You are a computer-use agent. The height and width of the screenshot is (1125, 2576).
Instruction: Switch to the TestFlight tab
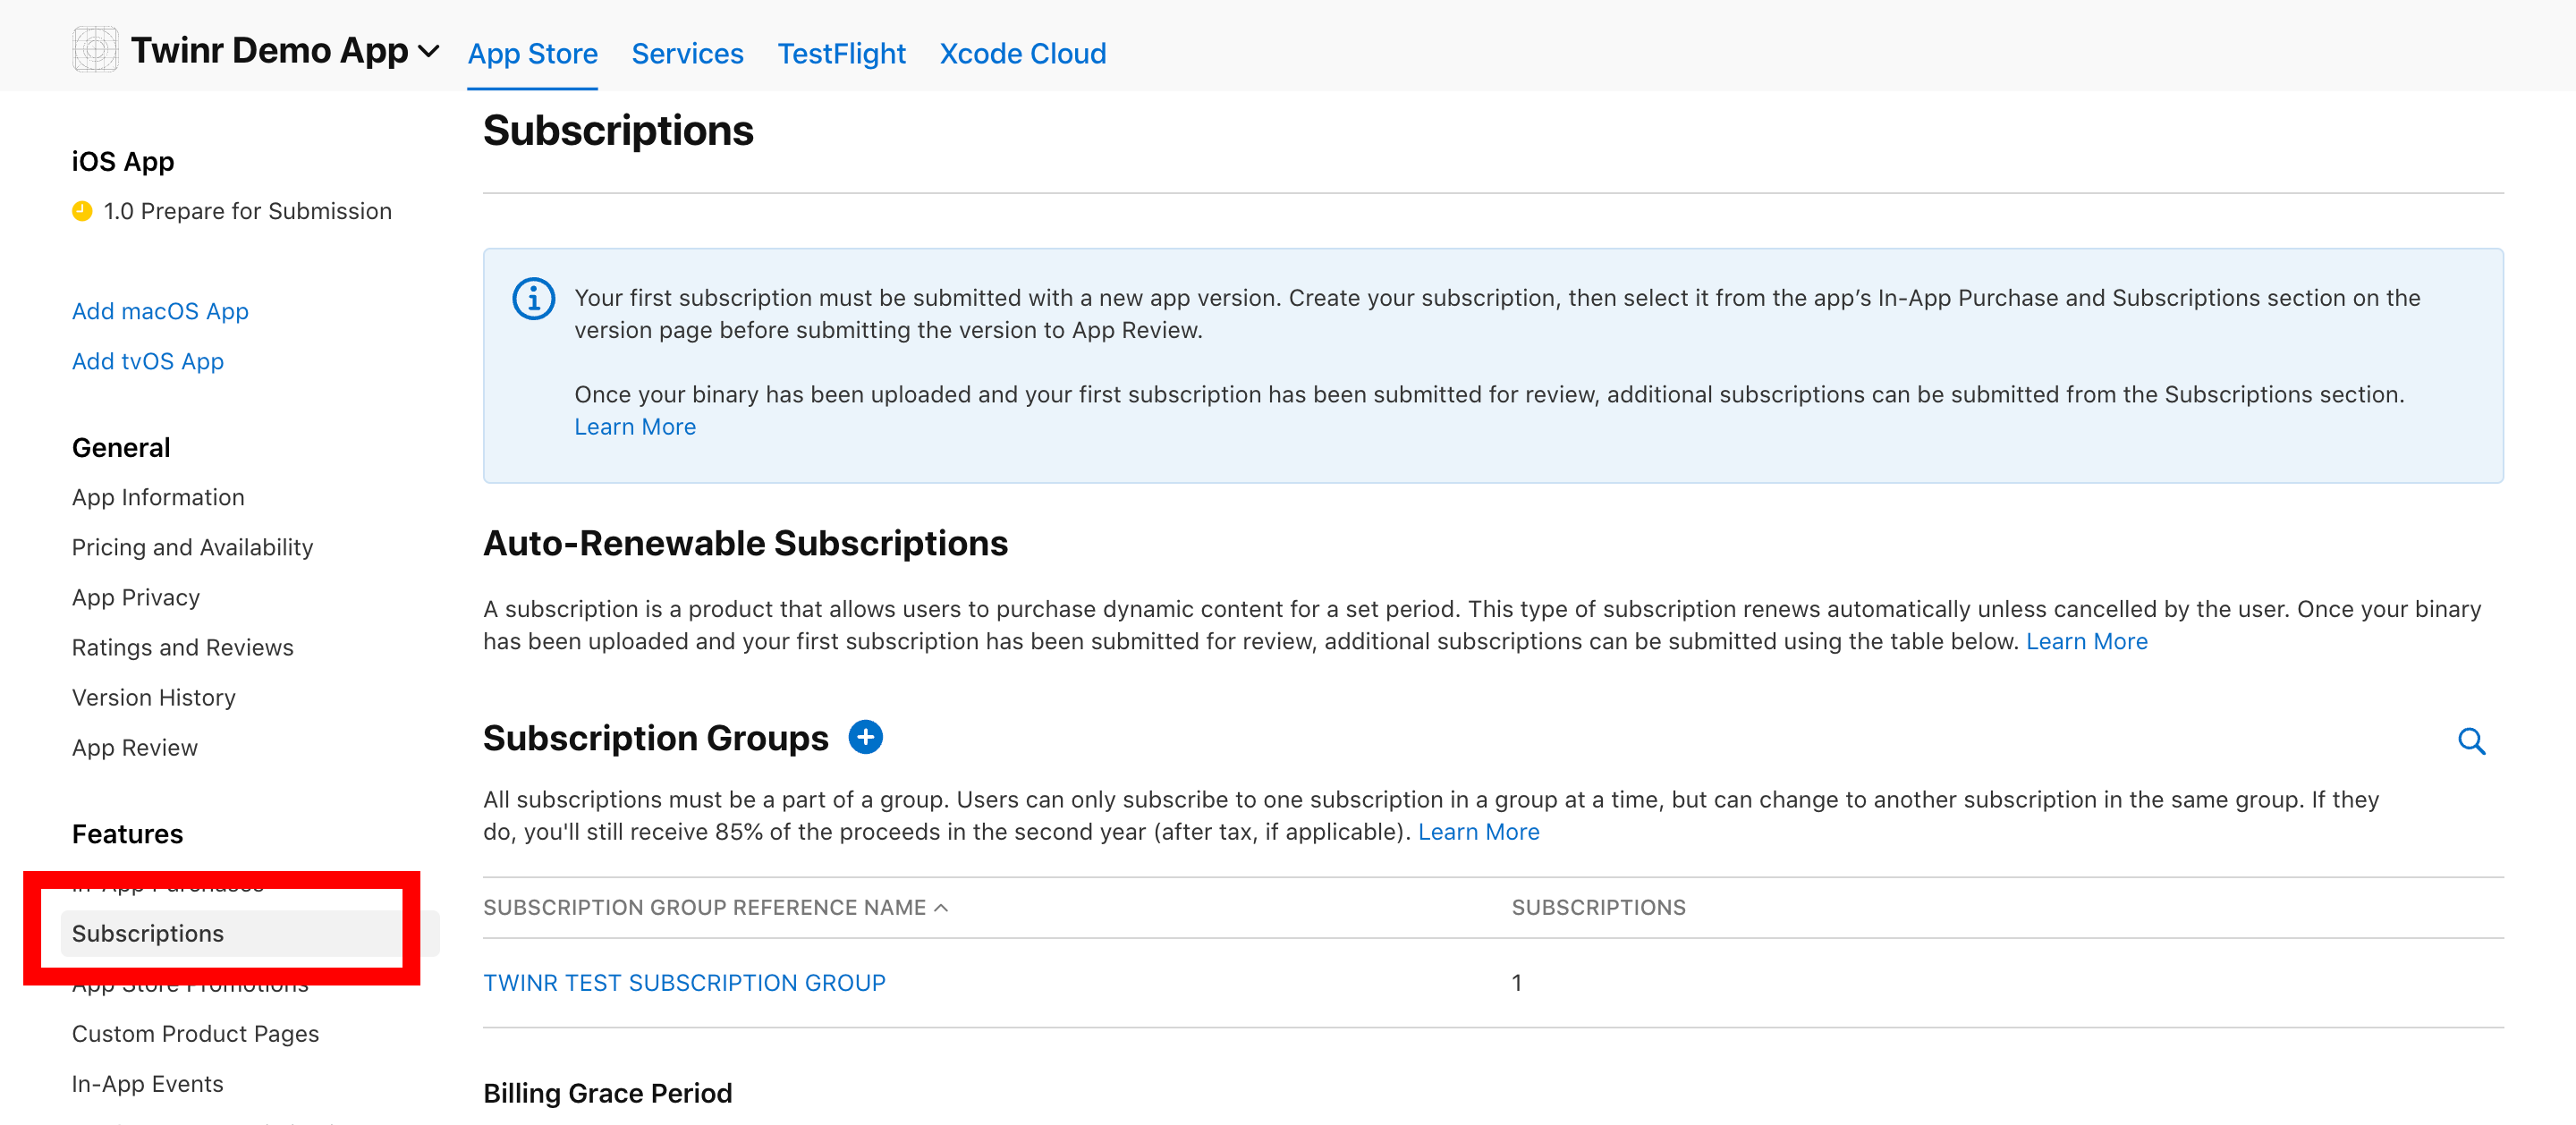(x=841, y=53)
